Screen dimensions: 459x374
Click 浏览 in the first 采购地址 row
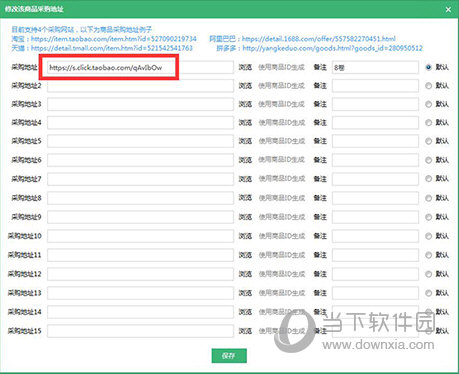coord(245,67)
